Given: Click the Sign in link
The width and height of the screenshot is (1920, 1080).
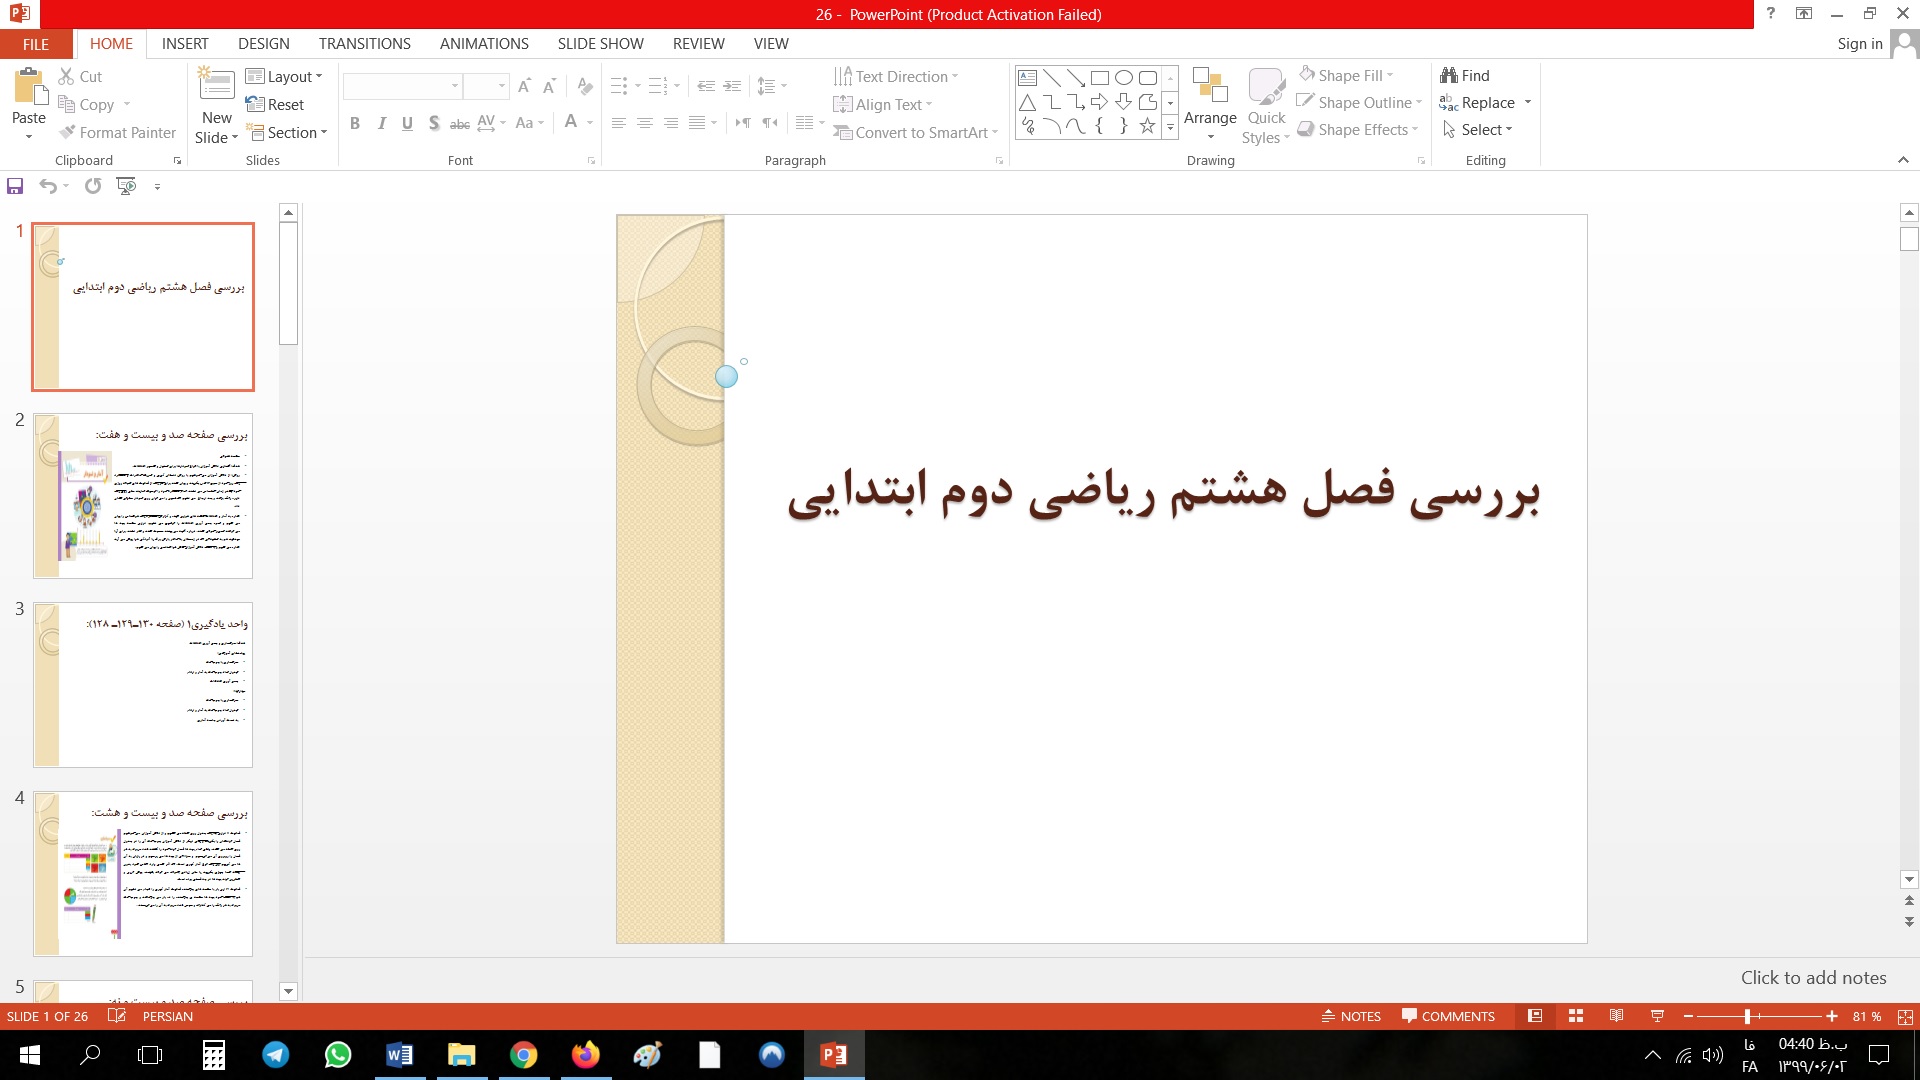Looking at the screenshot, I should tap(1859, 44).
